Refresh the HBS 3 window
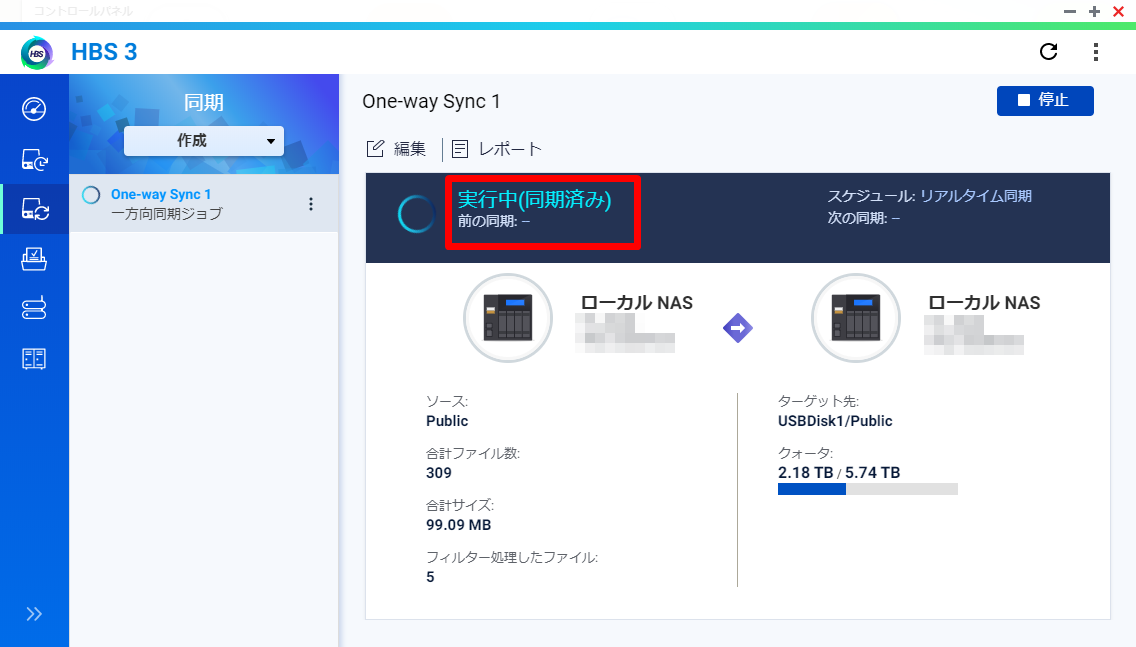1136x647 pixels. 1048,51
